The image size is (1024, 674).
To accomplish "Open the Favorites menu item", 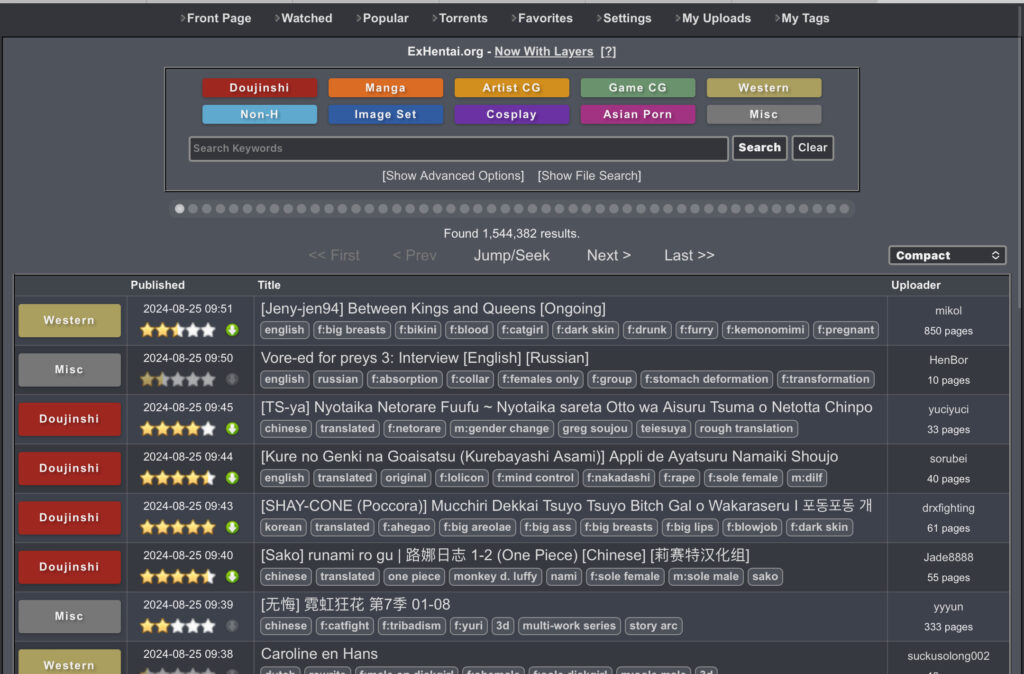I will click(x=545, y=18).
